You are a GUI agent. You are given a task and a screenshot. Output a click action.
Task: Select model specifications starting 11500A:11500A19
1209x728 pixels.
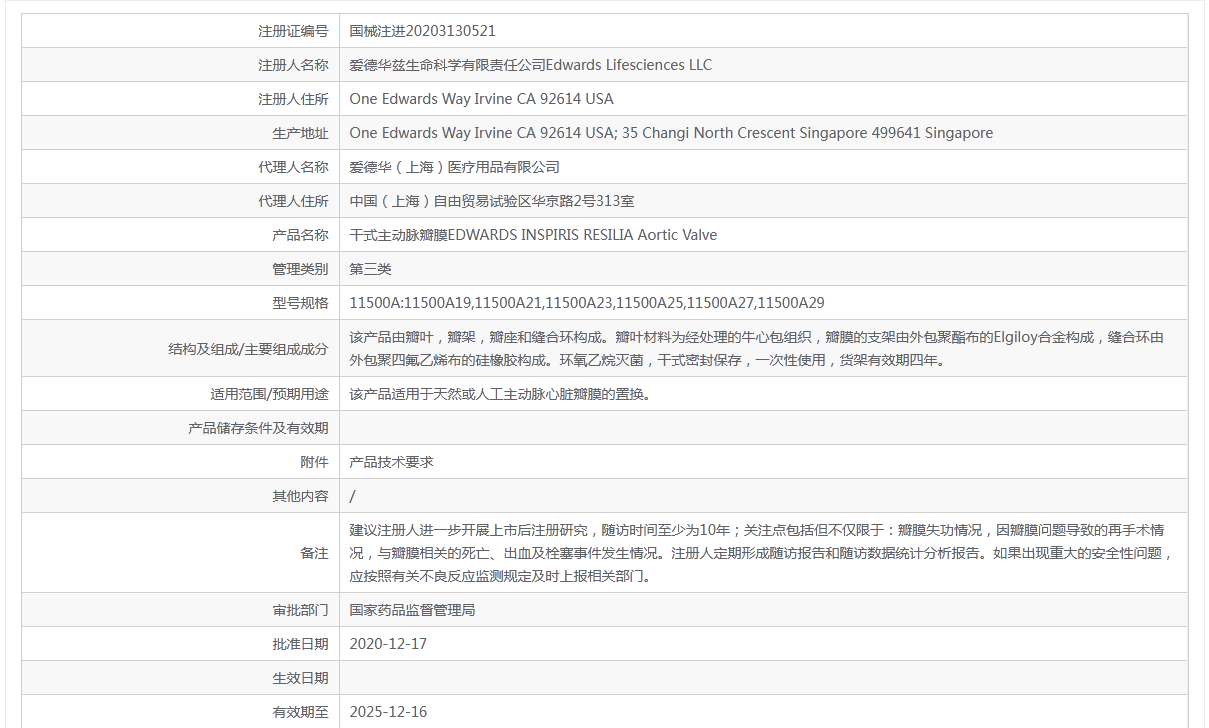(587, 303)
